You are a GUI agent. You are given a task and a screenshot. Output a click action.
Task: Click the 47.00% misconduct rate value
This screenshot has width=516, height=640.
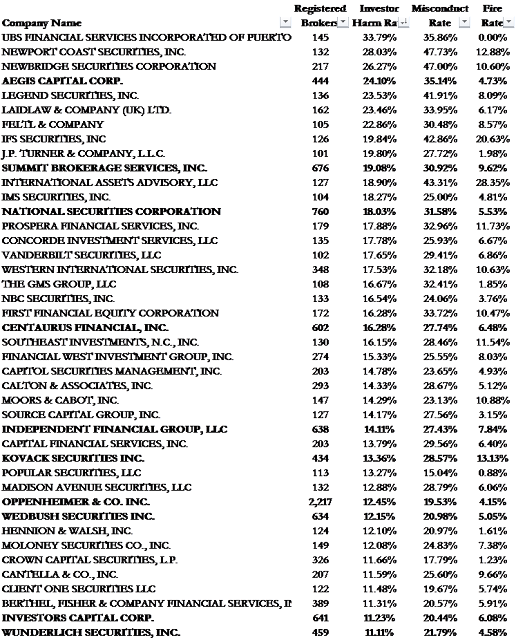440,67
